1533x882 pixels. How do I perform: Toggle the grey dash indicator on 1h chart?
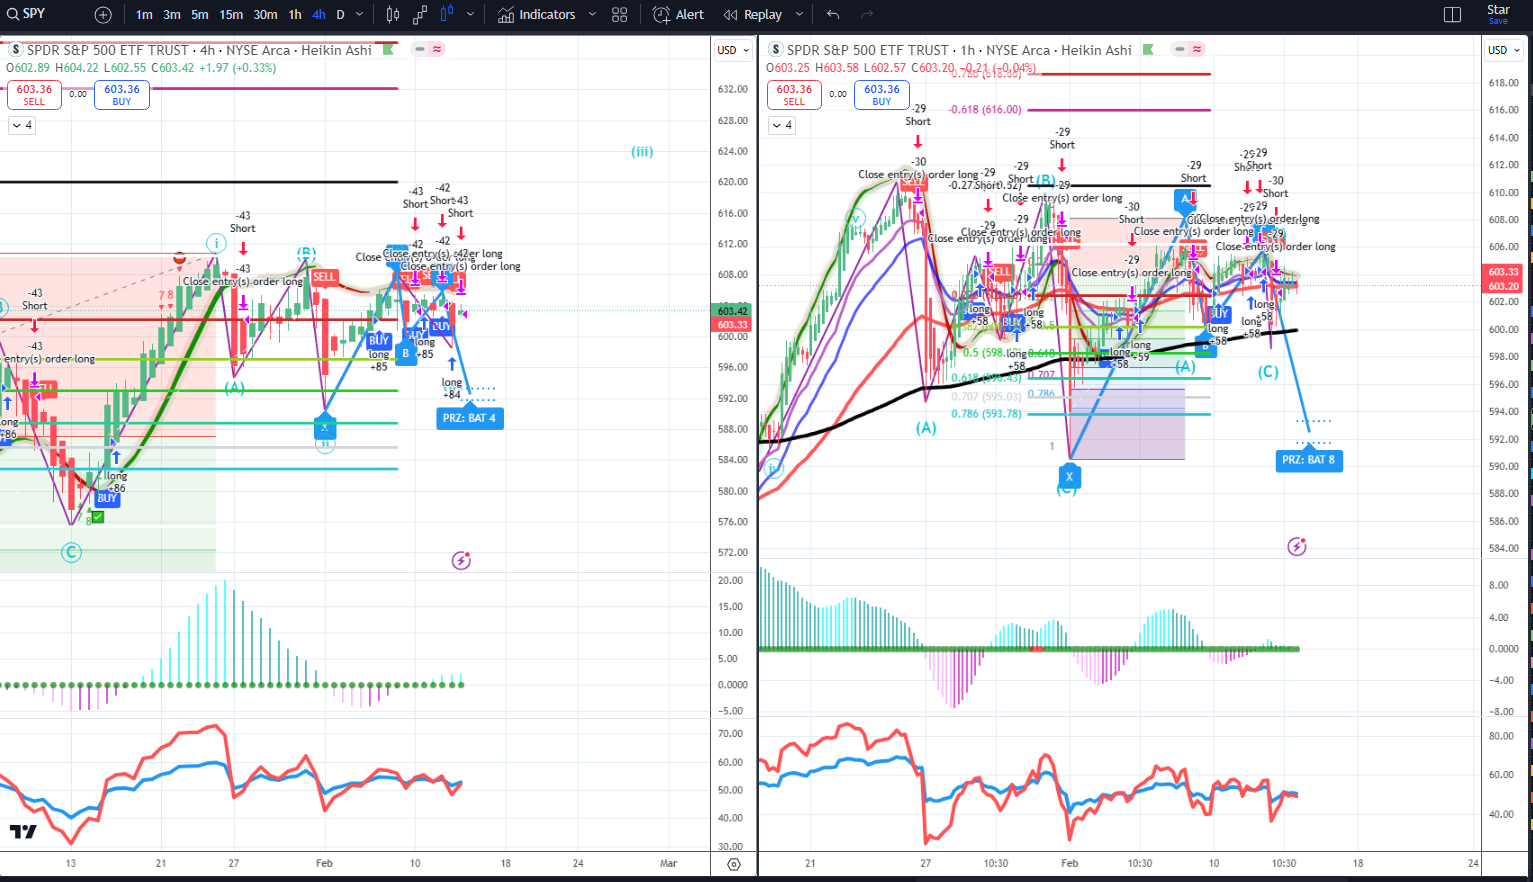[1181, 49]
